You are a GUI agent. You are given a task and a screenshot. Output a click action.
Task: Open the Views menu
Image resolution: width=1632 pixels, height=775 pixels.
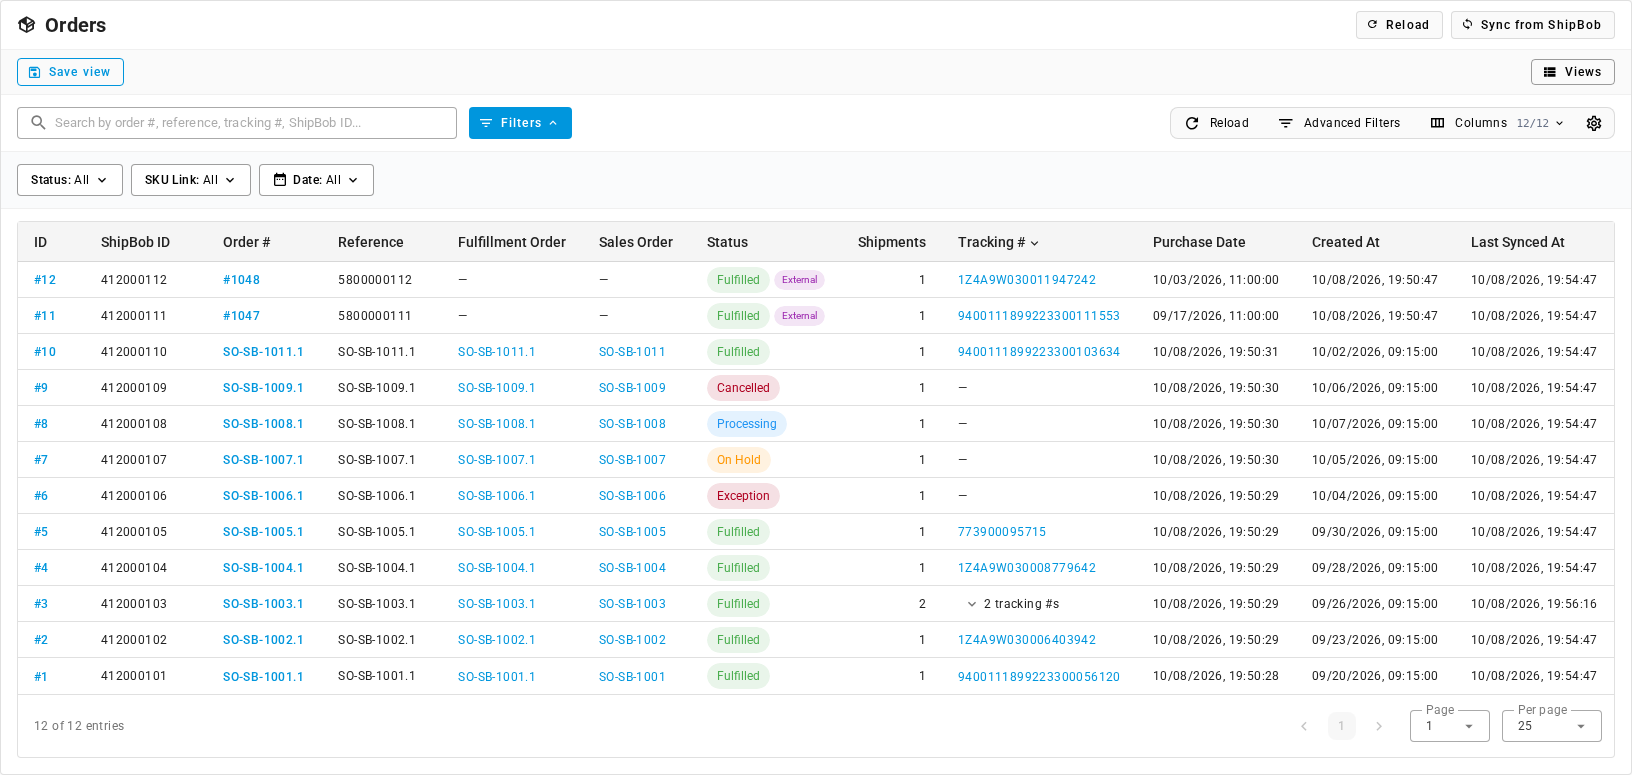click(1572, 72)
